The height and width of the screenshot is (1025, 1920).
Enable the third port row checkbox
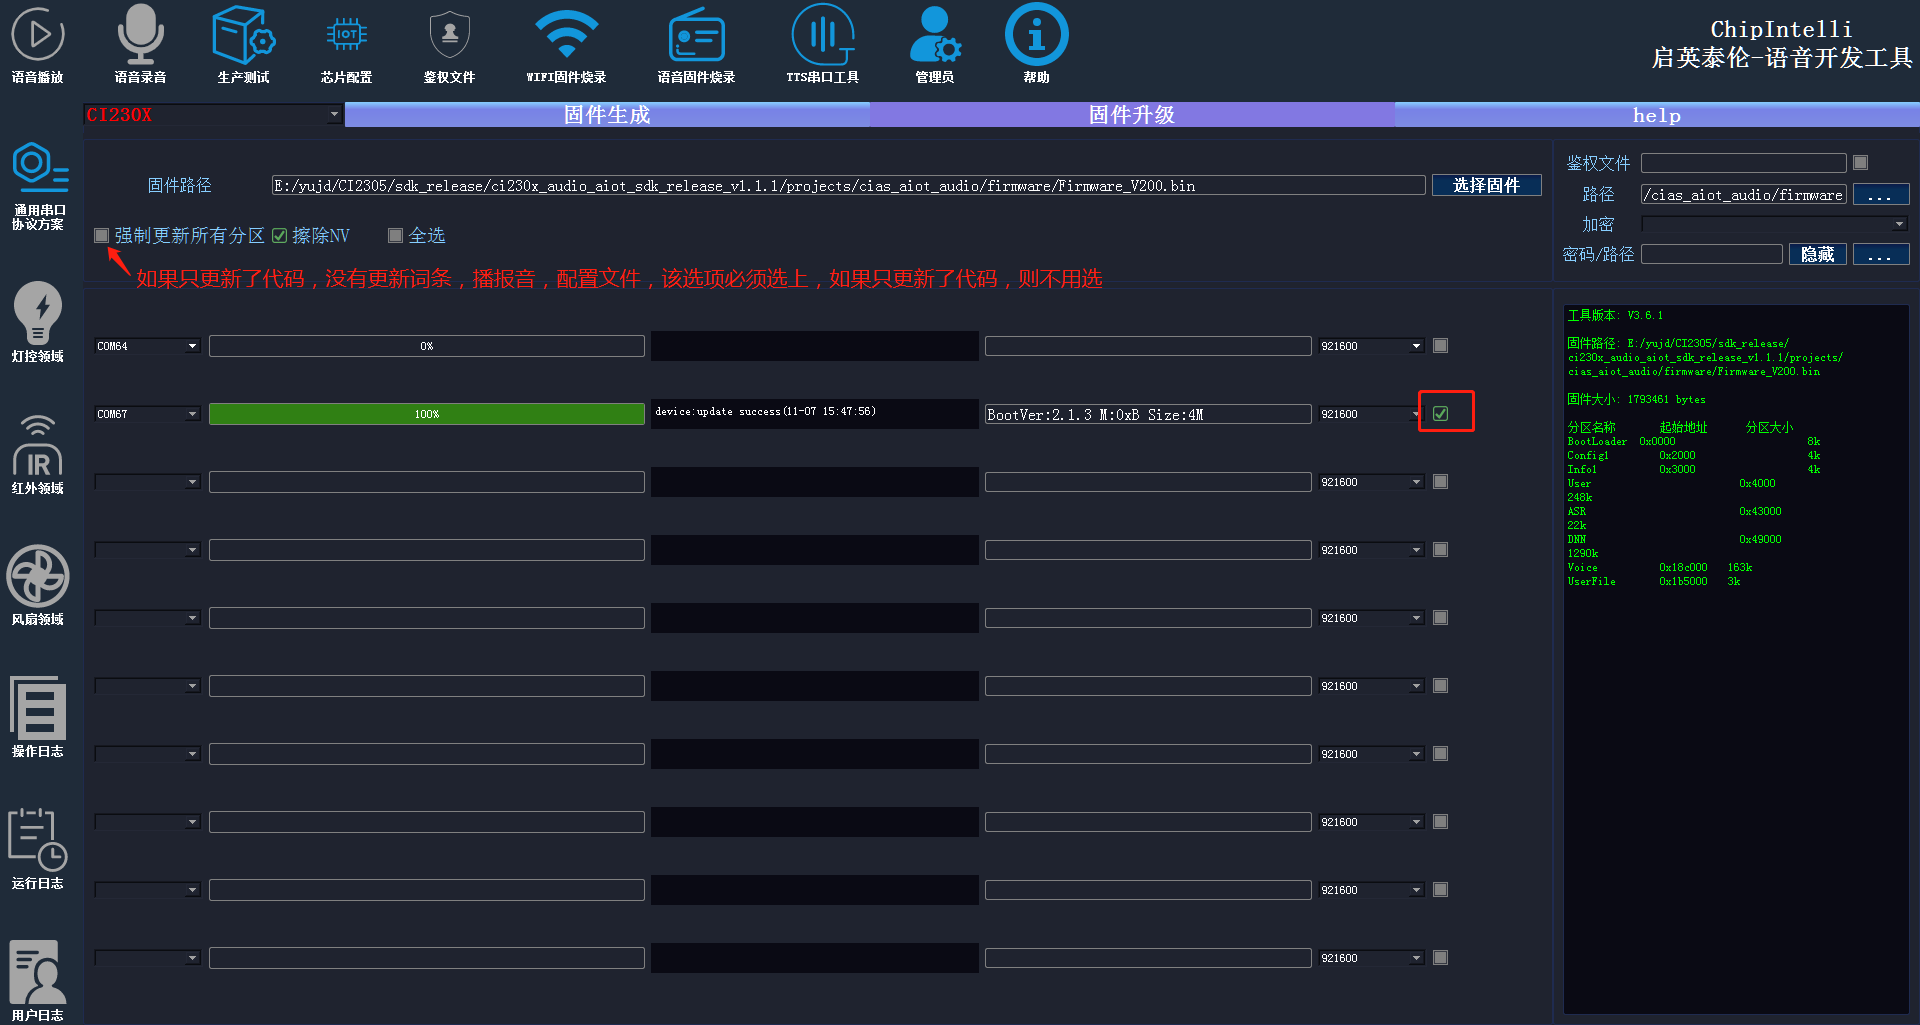tap(1440, 482)
